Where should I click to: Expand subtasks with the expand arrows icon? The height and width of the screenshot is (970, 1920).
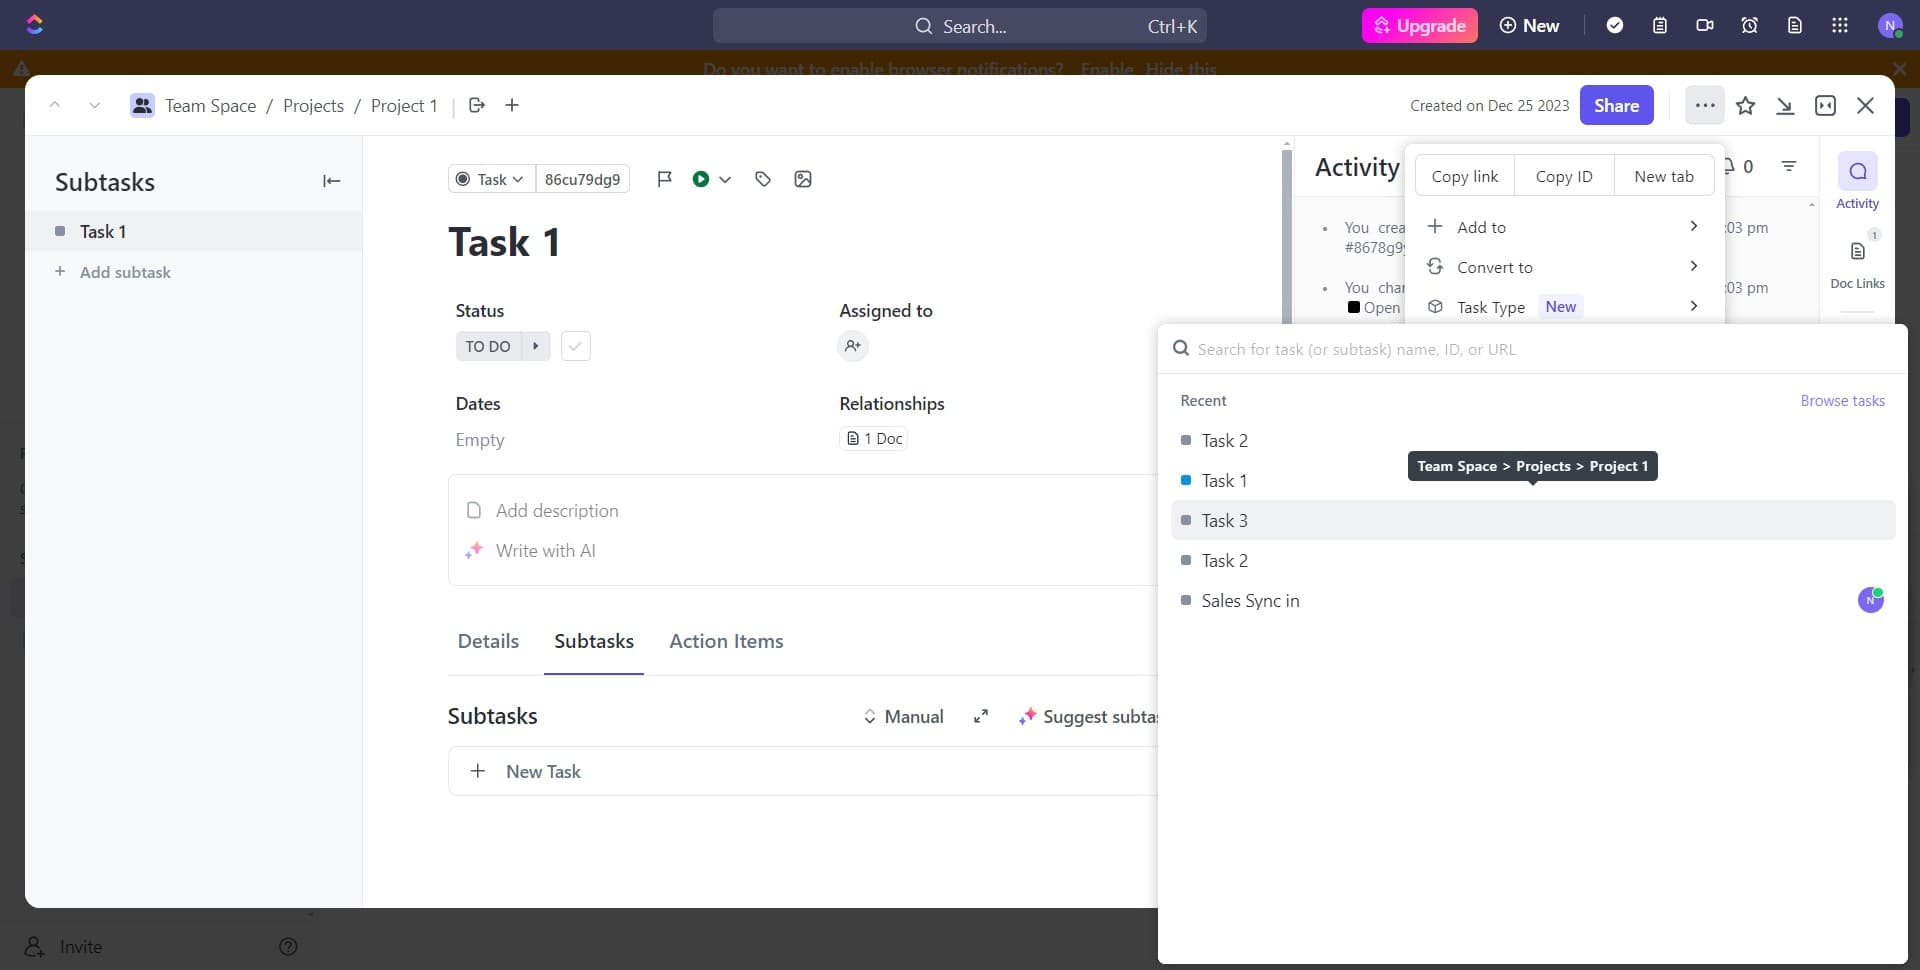981,716
